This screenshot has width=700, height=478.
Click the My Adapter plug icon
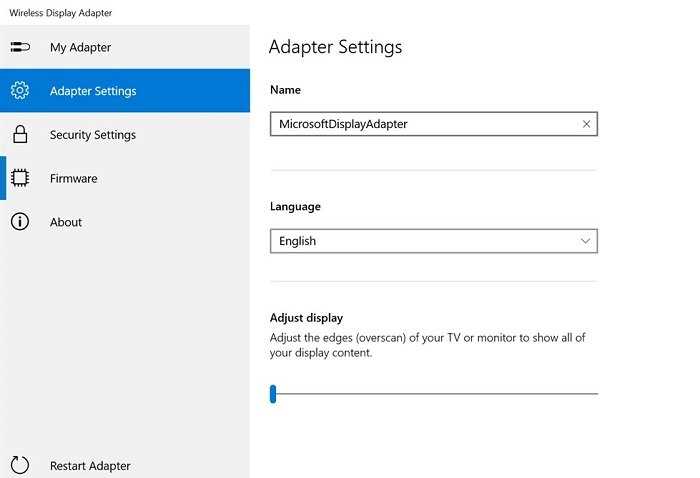(20, 47)
